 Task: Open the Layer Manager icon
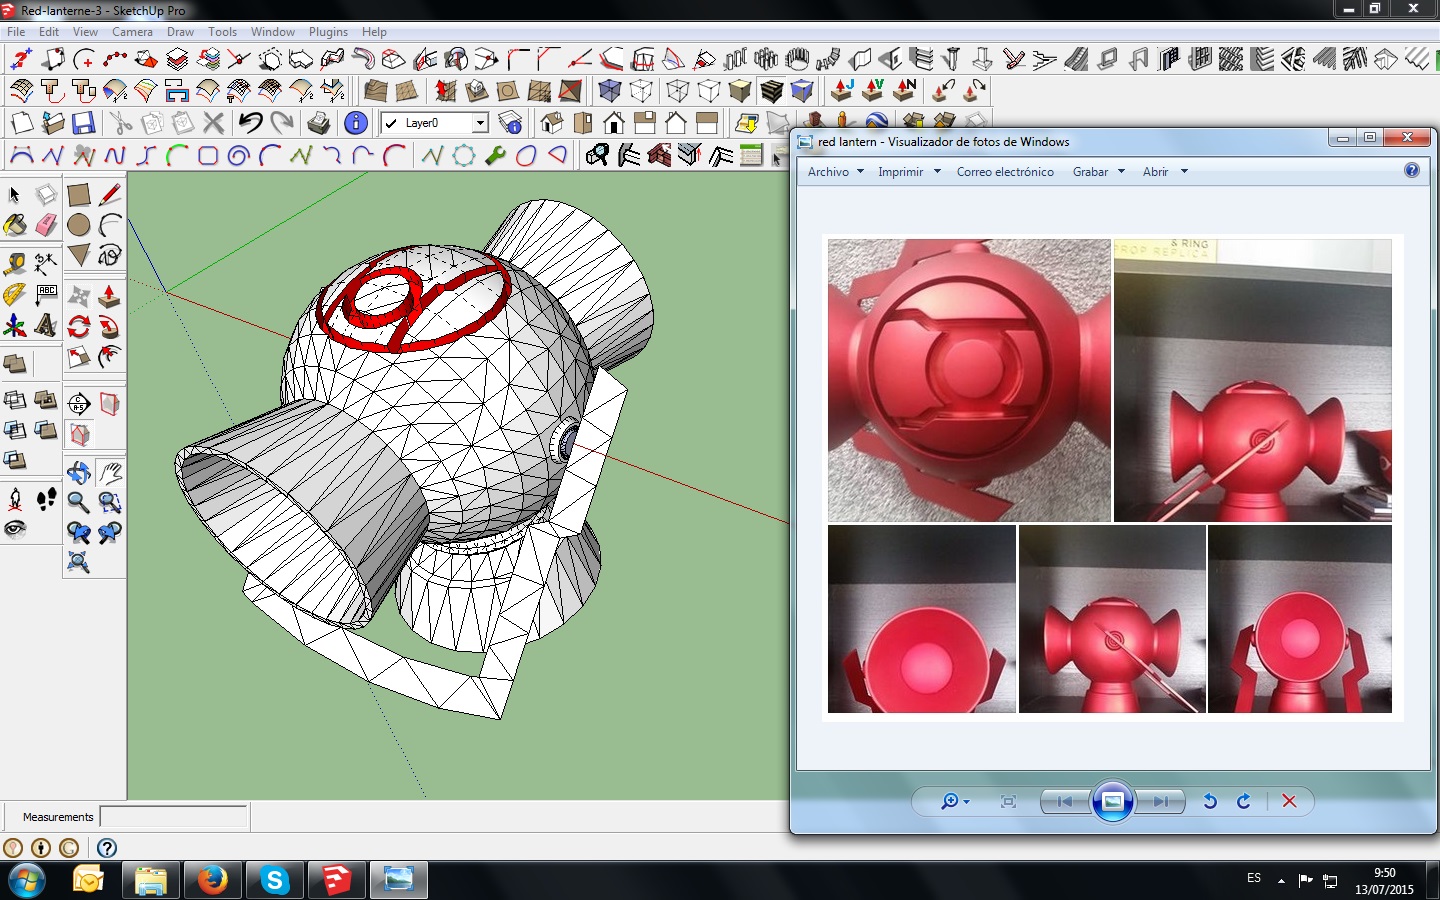[510, 123]
